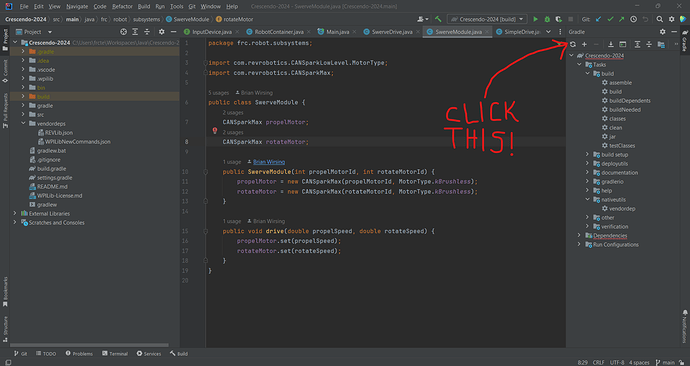
Task: Open Project panel options gear
Action: 161,32
